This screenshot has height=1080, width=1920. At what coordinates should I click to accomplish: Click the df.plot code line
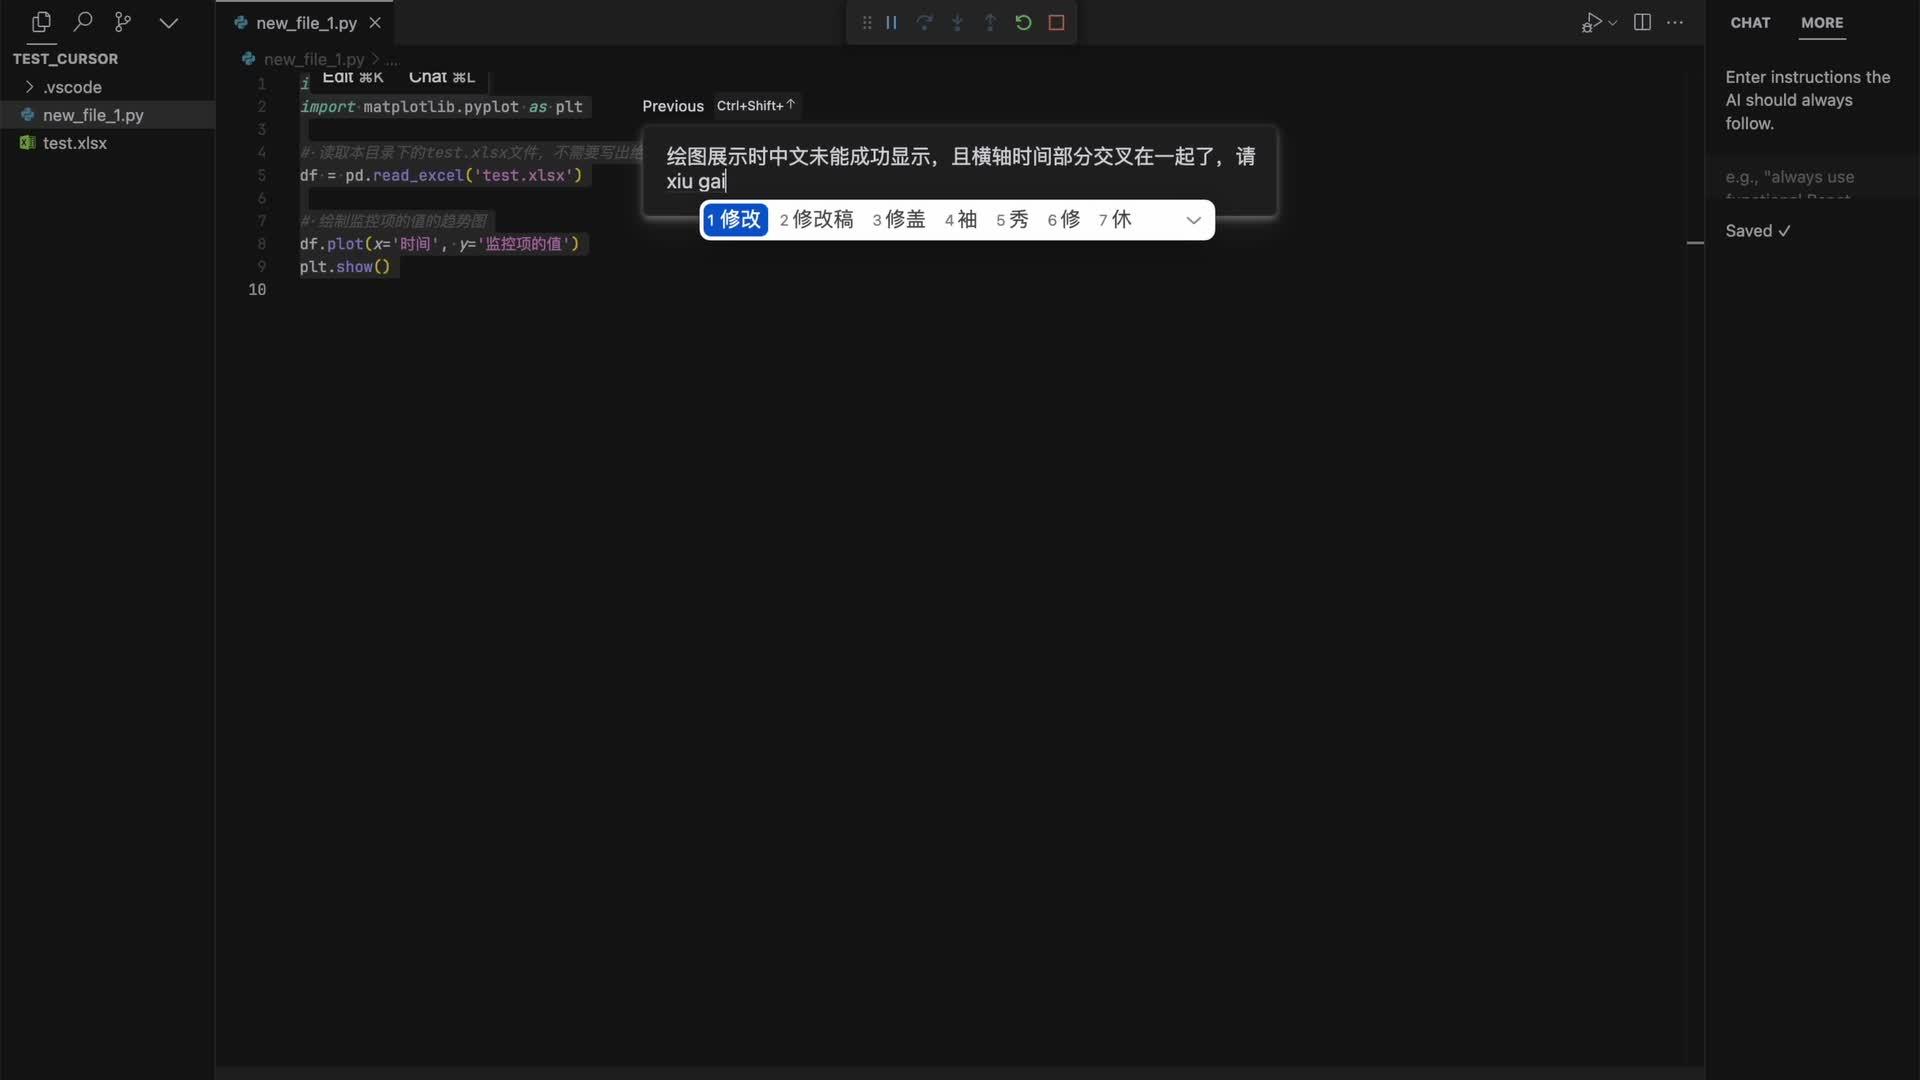pos(440,244)
